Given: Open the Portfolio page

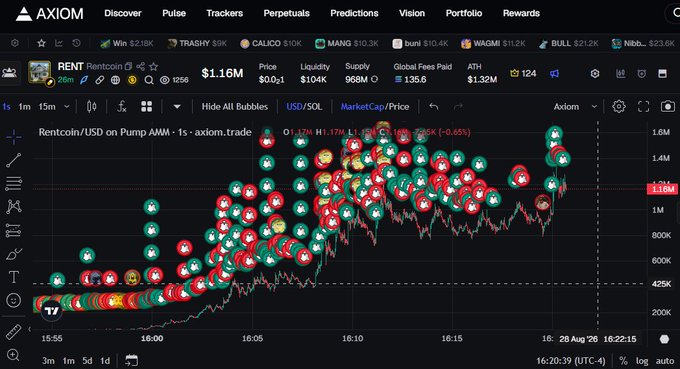Looking at the screenshot, I should [x=464, y=13].
